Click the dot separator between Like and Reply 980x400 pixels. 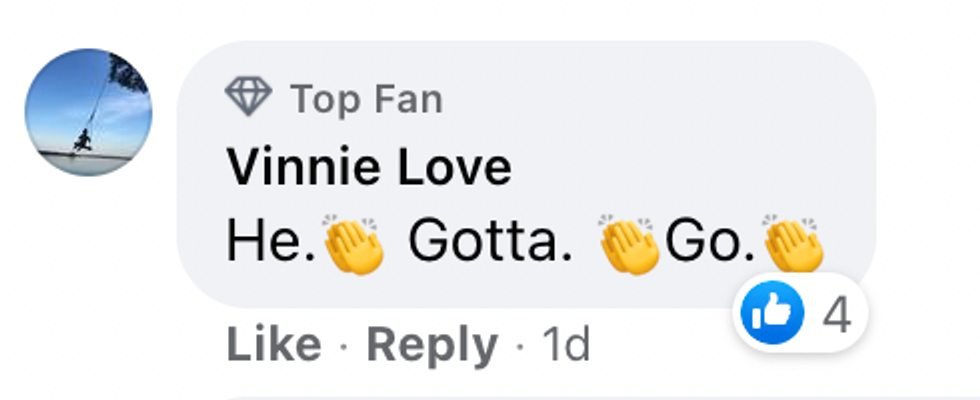(x=344, y=346)
